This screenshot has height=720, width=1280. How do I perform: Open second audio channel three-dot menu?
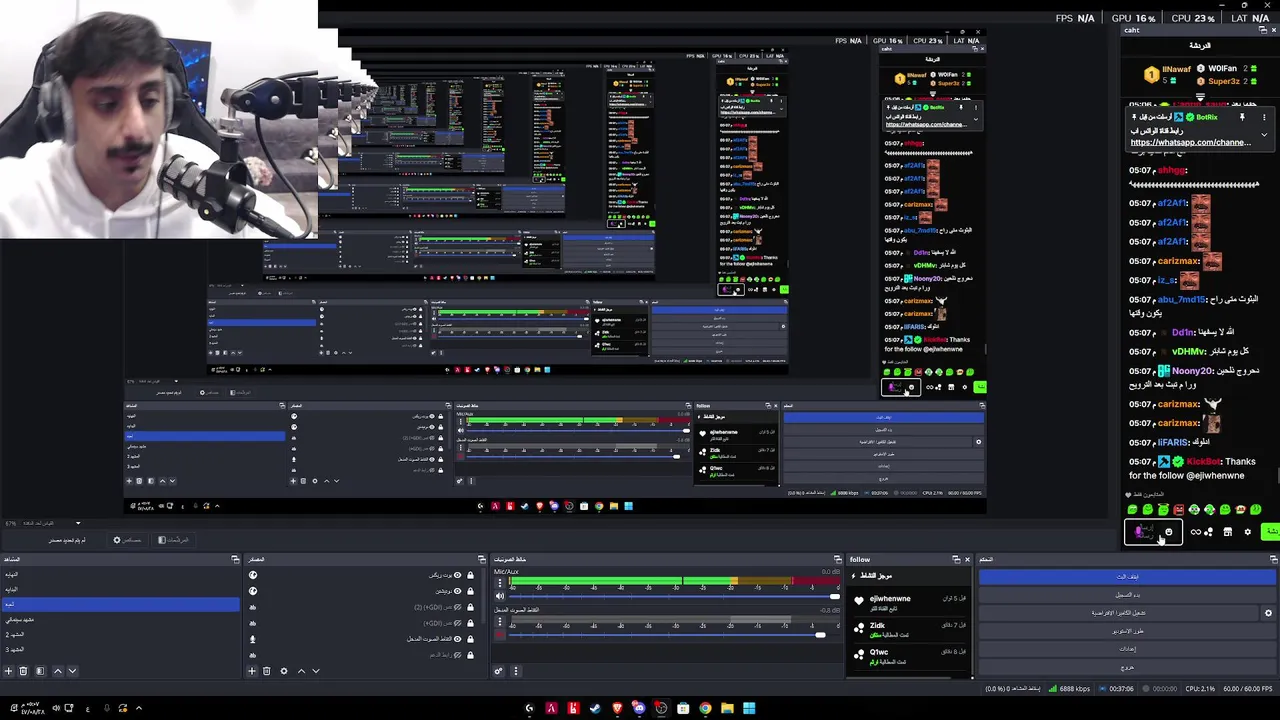[x=500, y=621]
